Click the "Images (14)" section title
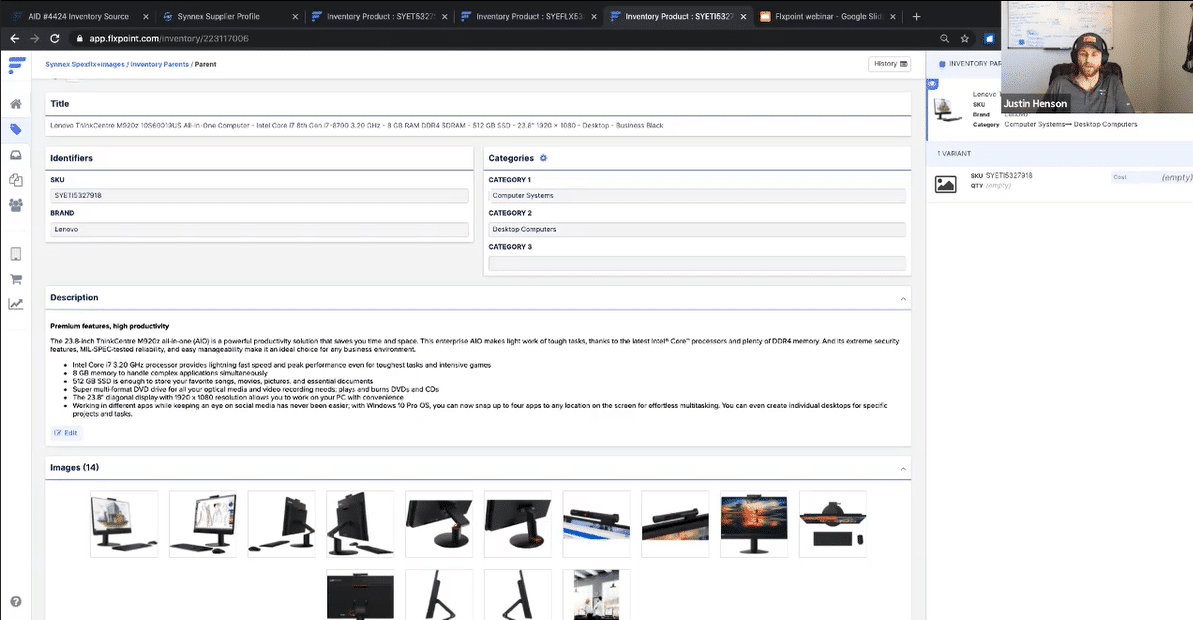 (75, 468)
